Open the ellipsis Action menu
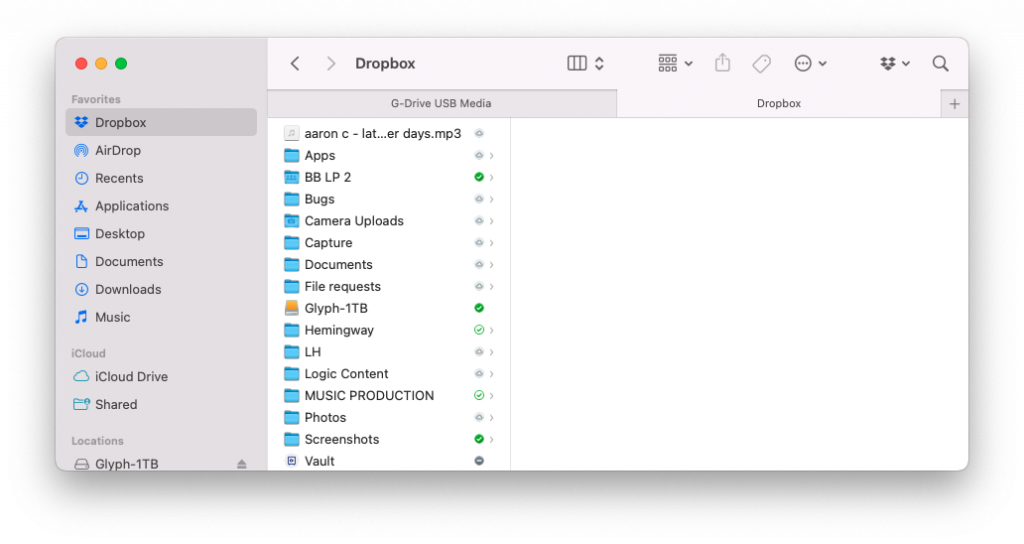 click(x=810, y=63)
